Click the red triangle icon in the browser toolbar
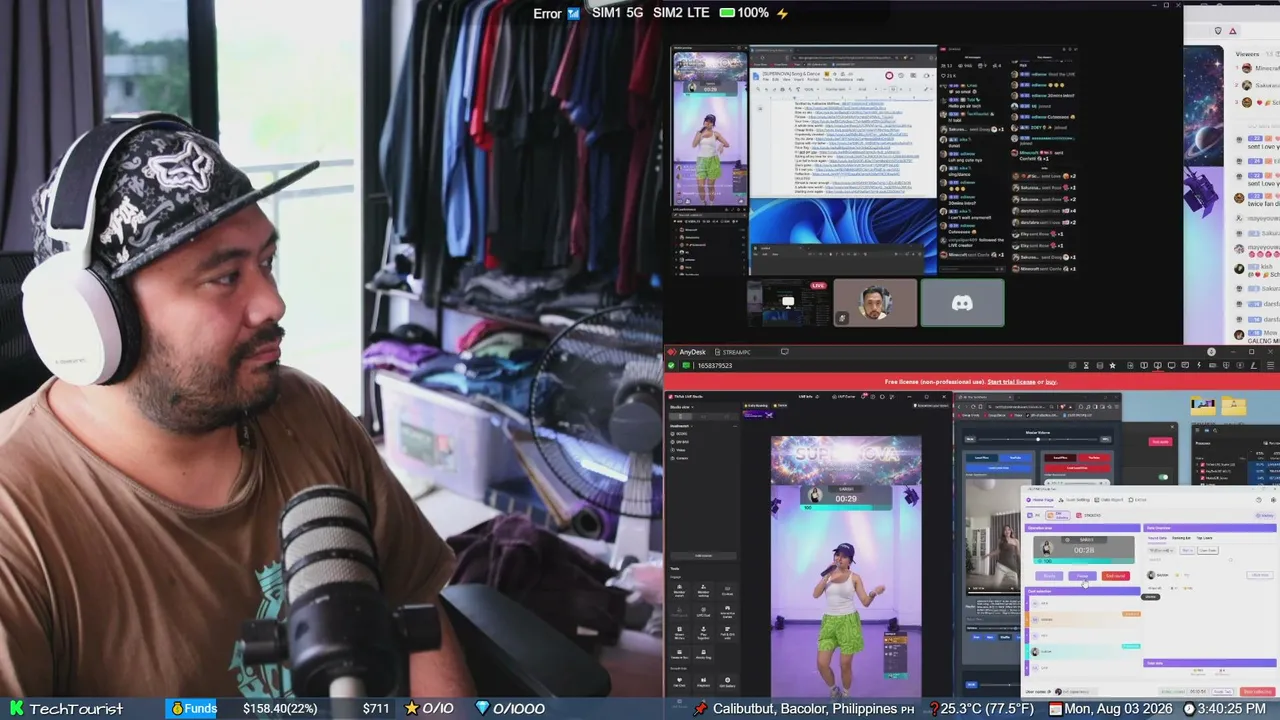This screenshot has height=720, width=1280. [1233, 31]
